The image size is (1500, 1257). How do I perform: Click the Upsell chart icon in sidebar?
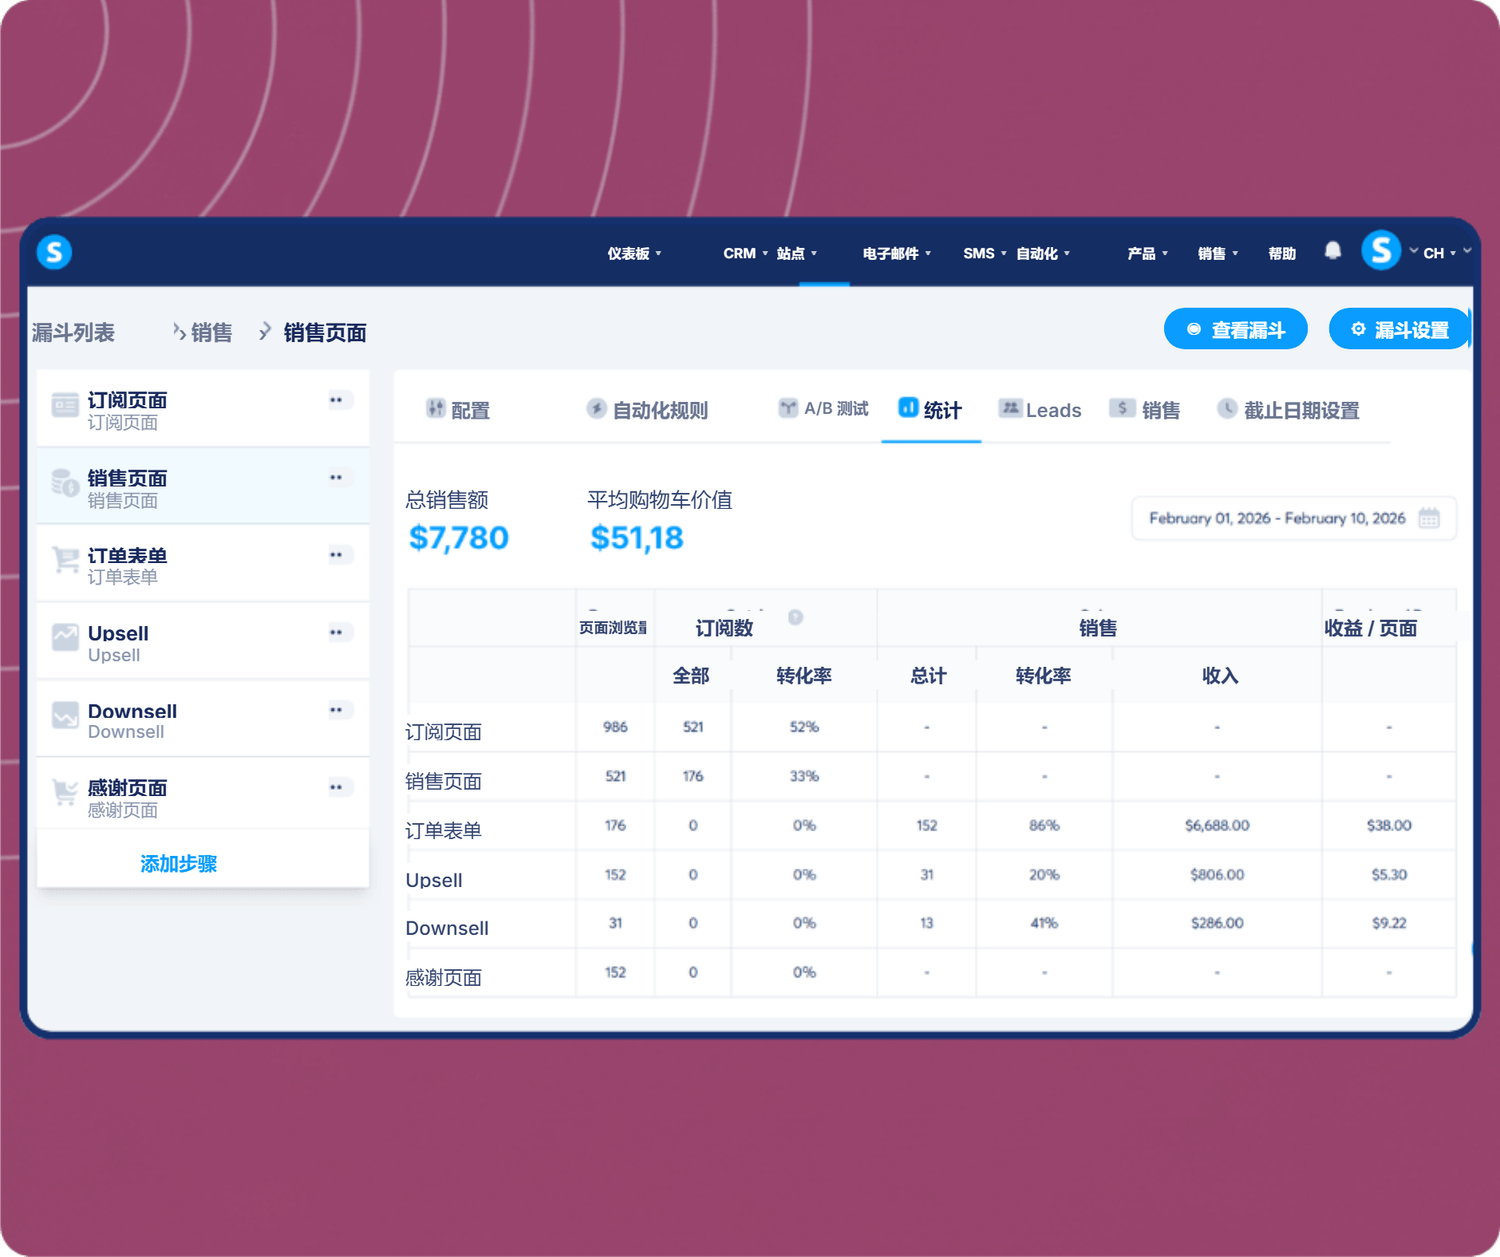[65, 638]
